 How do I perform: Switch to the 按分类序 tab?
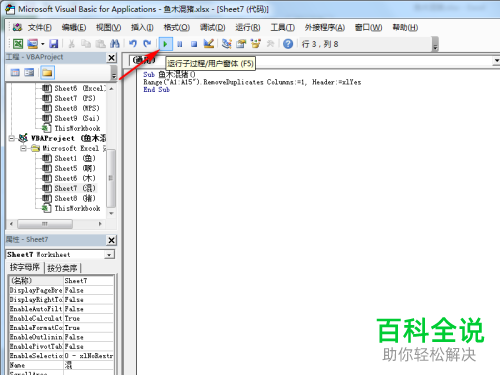pyautogui.click(x=62, y=268)
